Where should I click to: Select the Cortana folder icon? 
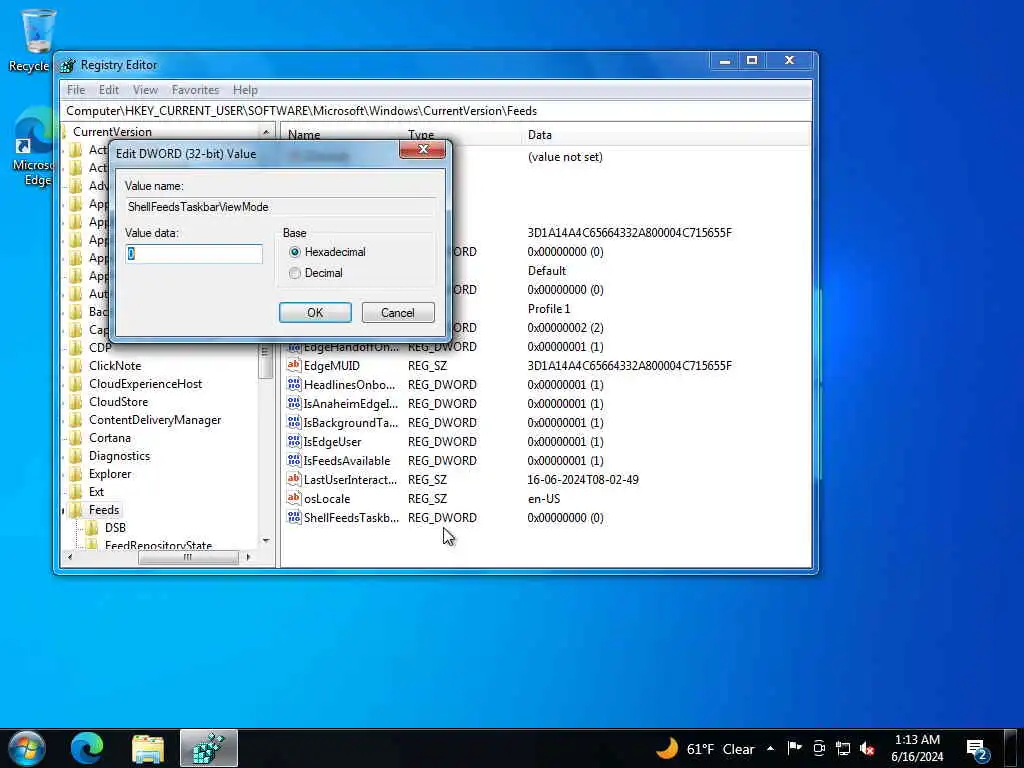(76, 438)
